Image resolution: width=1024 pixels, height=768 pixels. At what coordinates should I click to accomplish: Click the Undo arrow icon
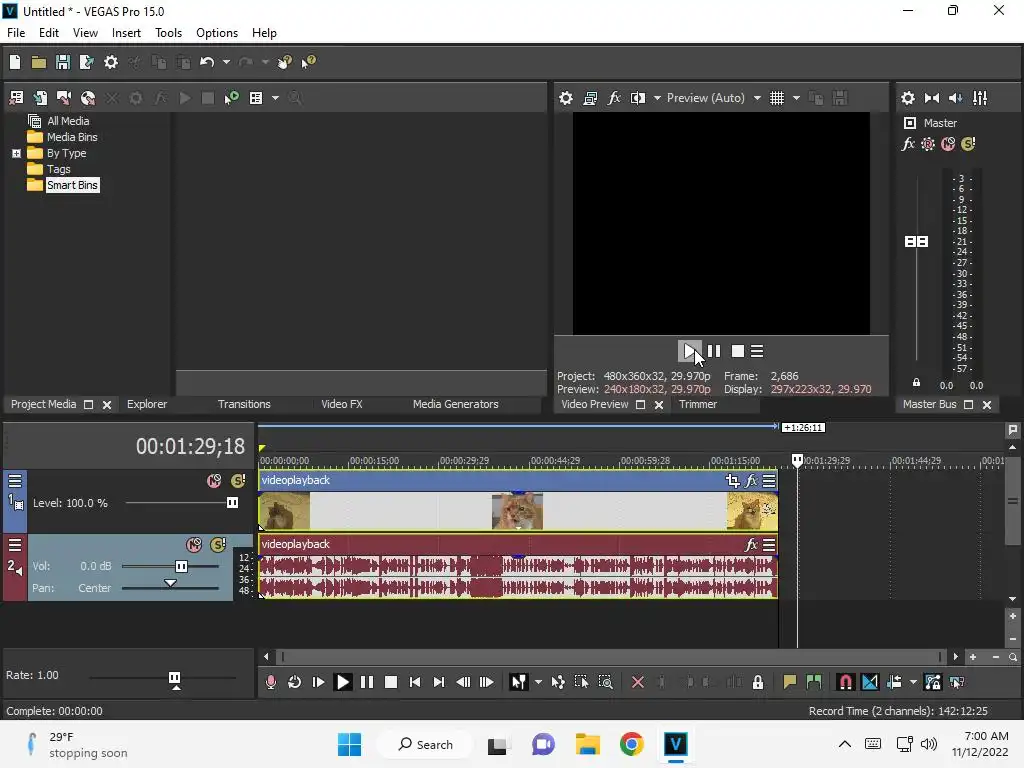(x=207, y=62)
